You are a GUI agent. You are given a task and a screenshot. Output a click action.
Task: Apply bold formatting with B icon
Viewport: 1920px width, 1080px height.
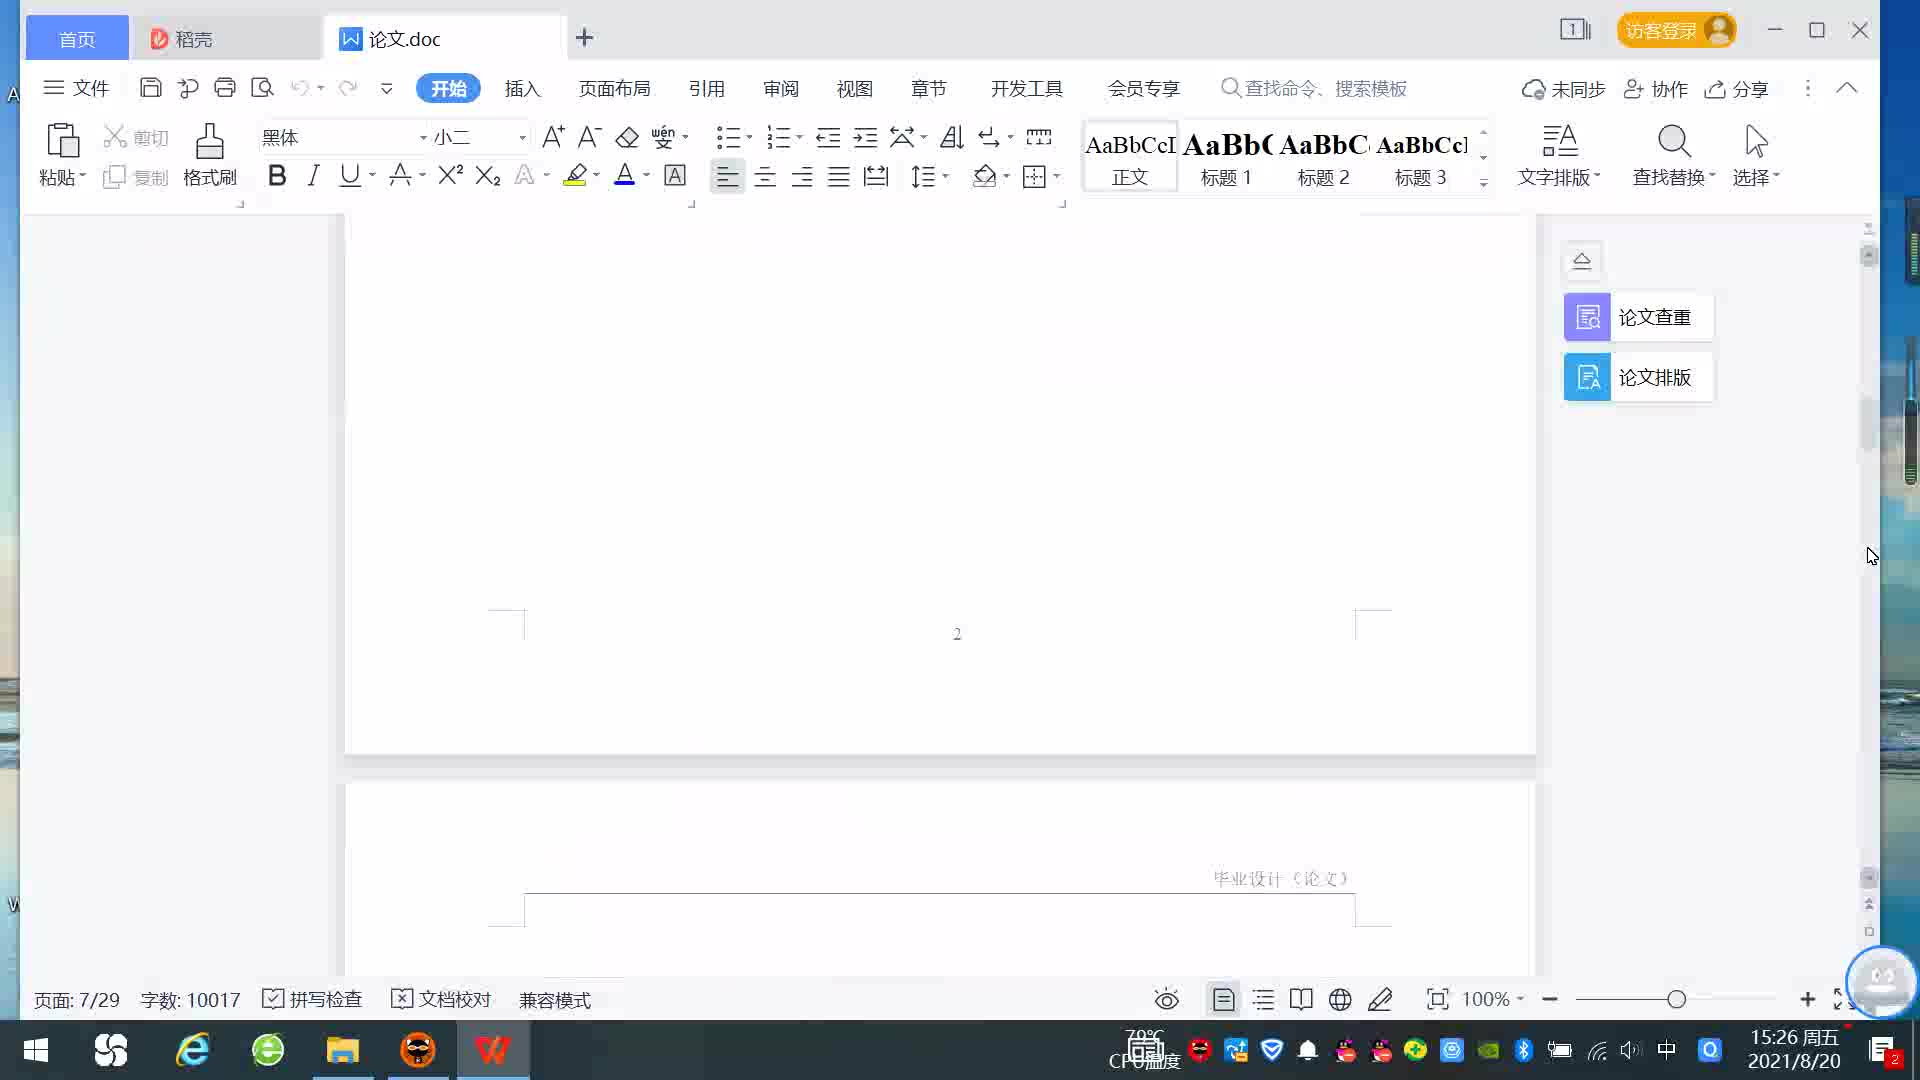click(x=277, y=177)
